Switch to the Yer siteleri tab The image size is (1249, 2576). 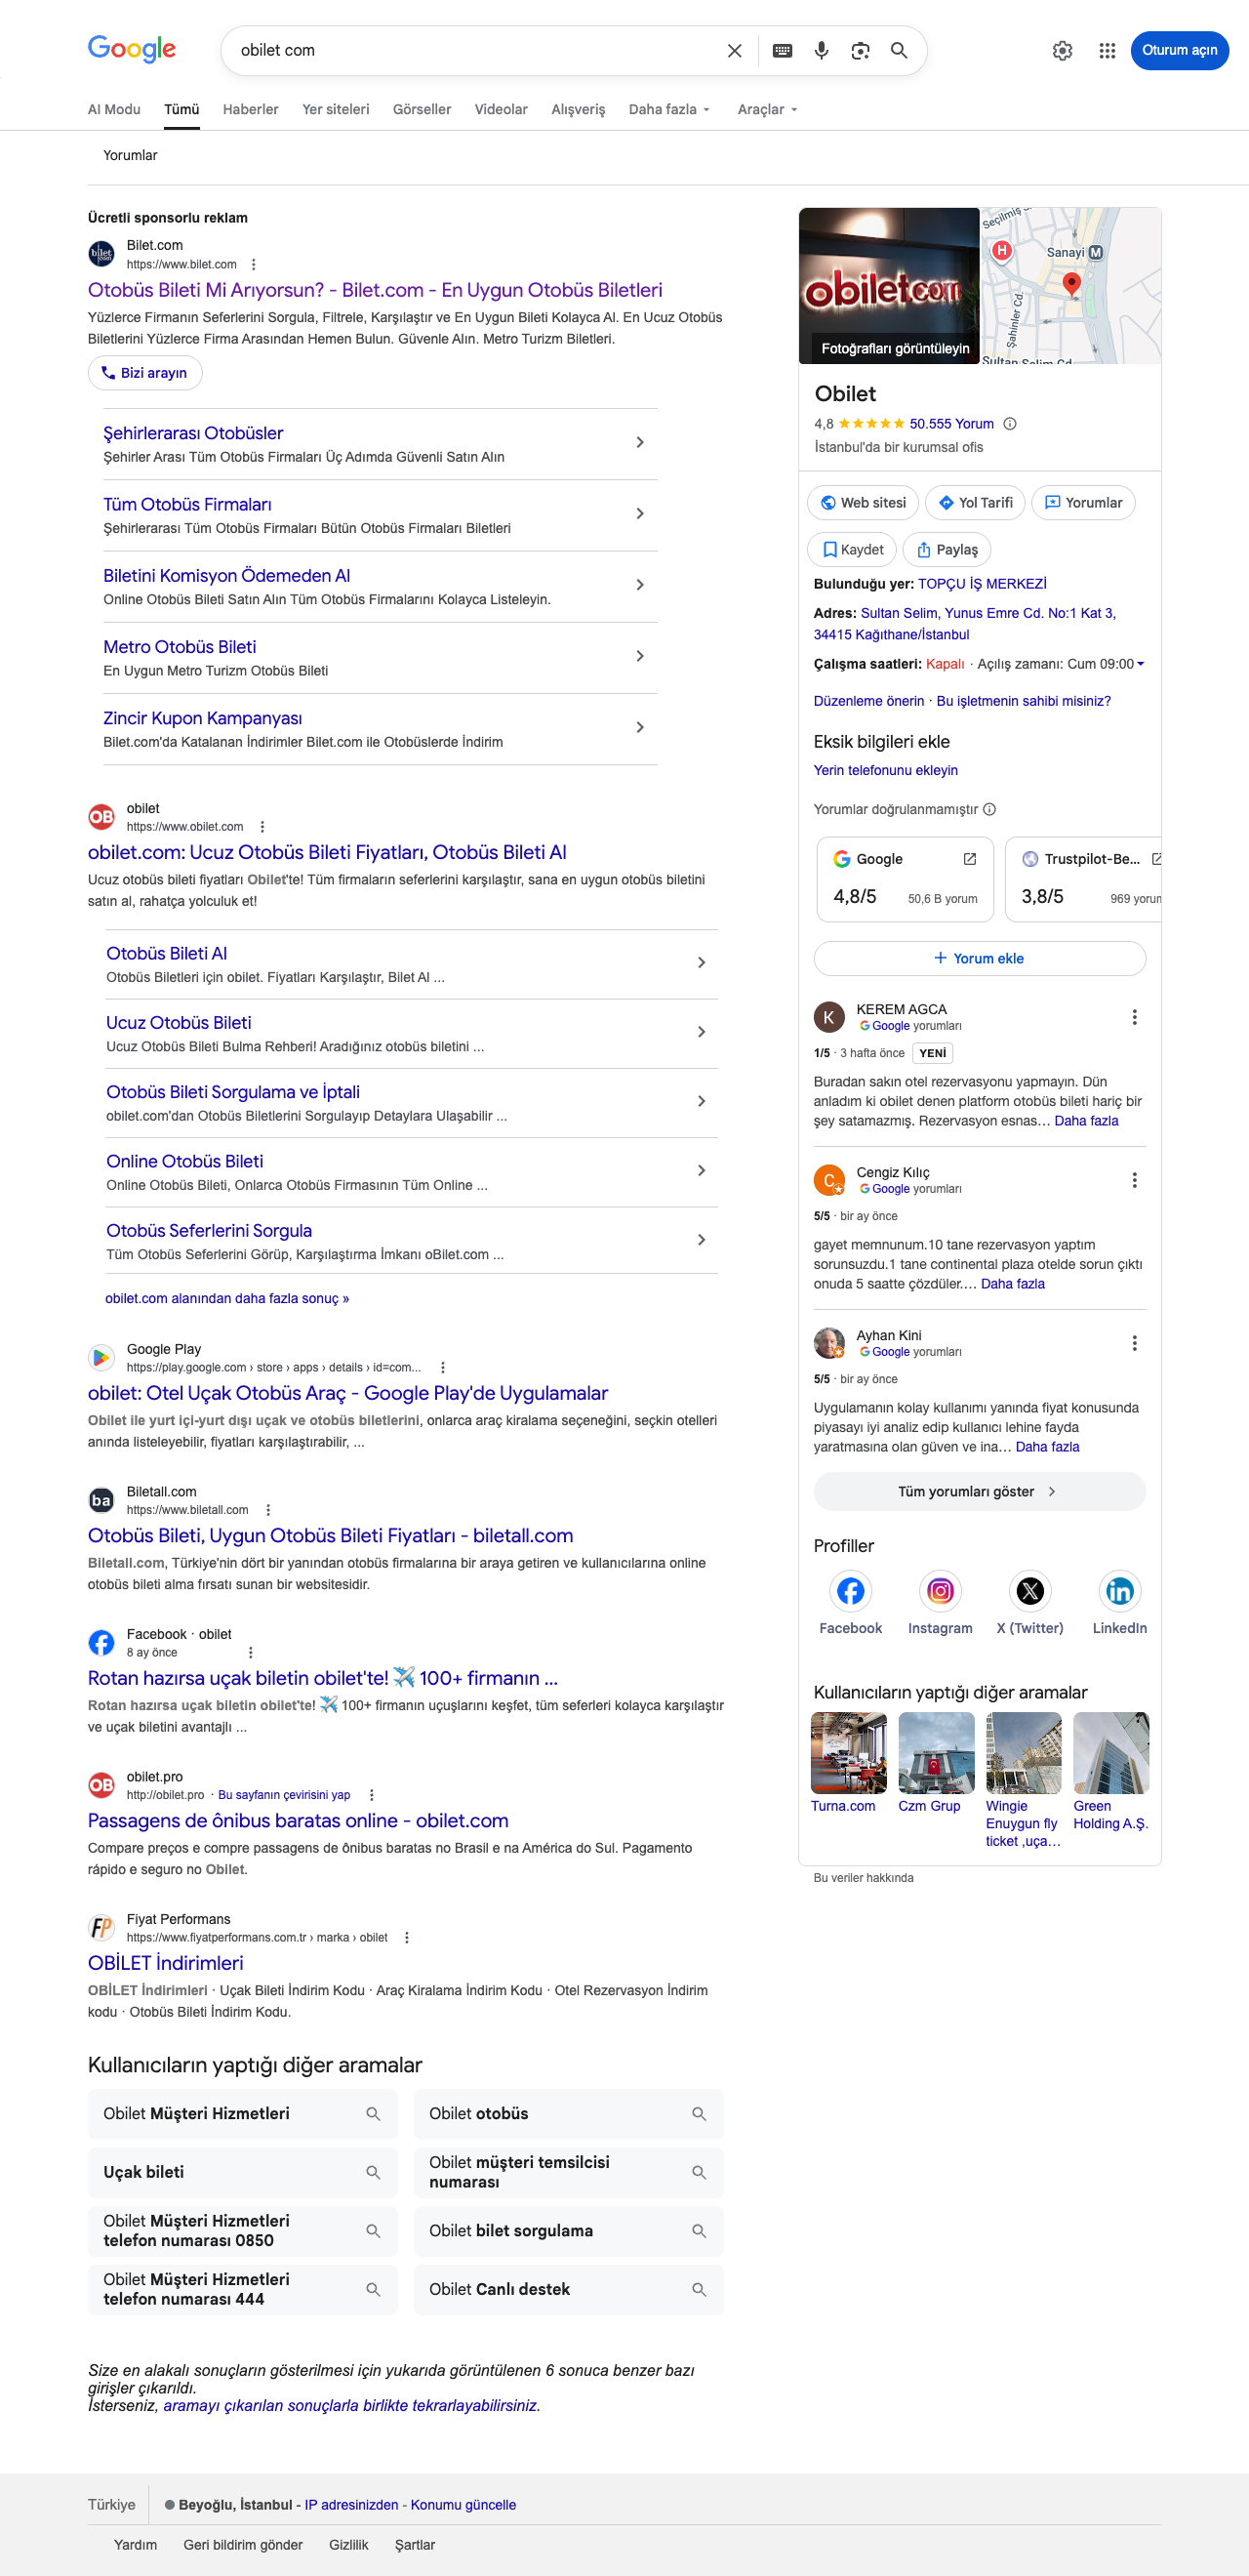336,110
